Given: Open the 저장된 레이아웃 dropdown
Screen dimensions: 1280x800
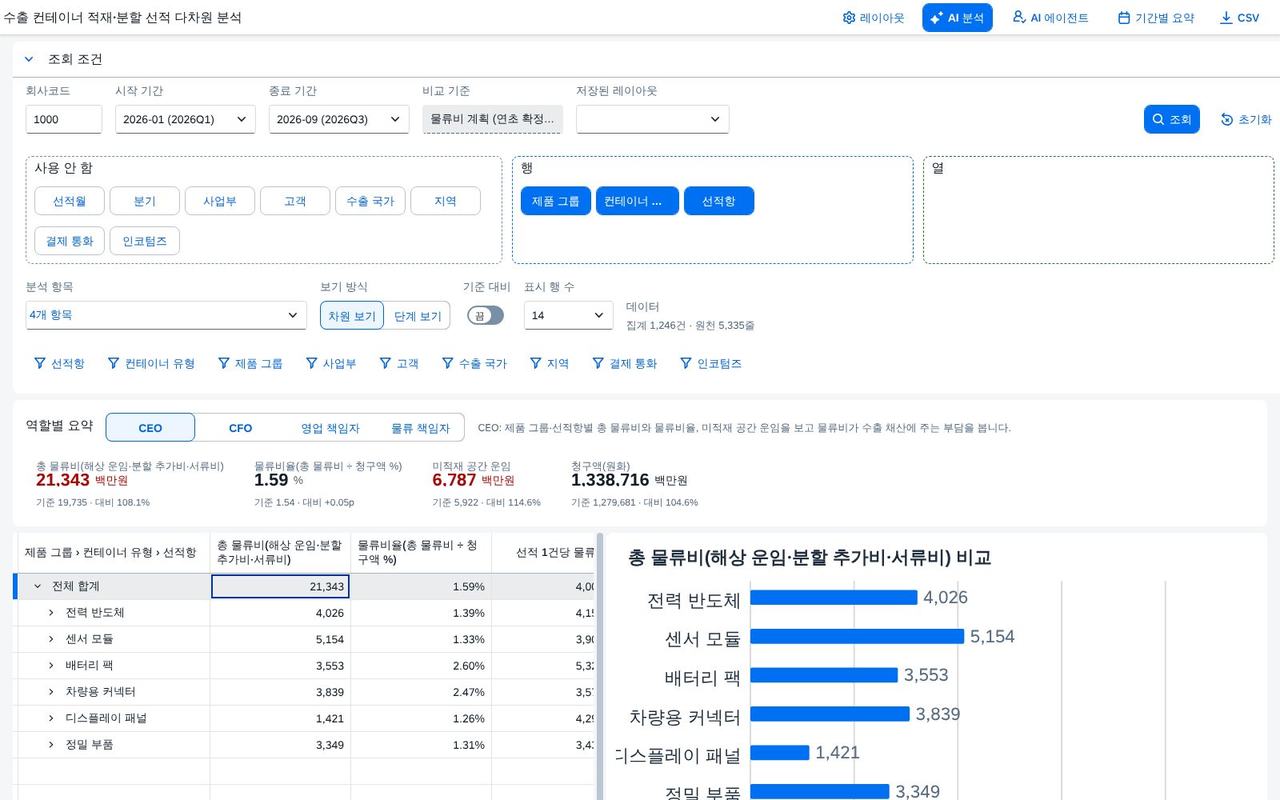Looking at the screenshot, I should pos(652,119).
